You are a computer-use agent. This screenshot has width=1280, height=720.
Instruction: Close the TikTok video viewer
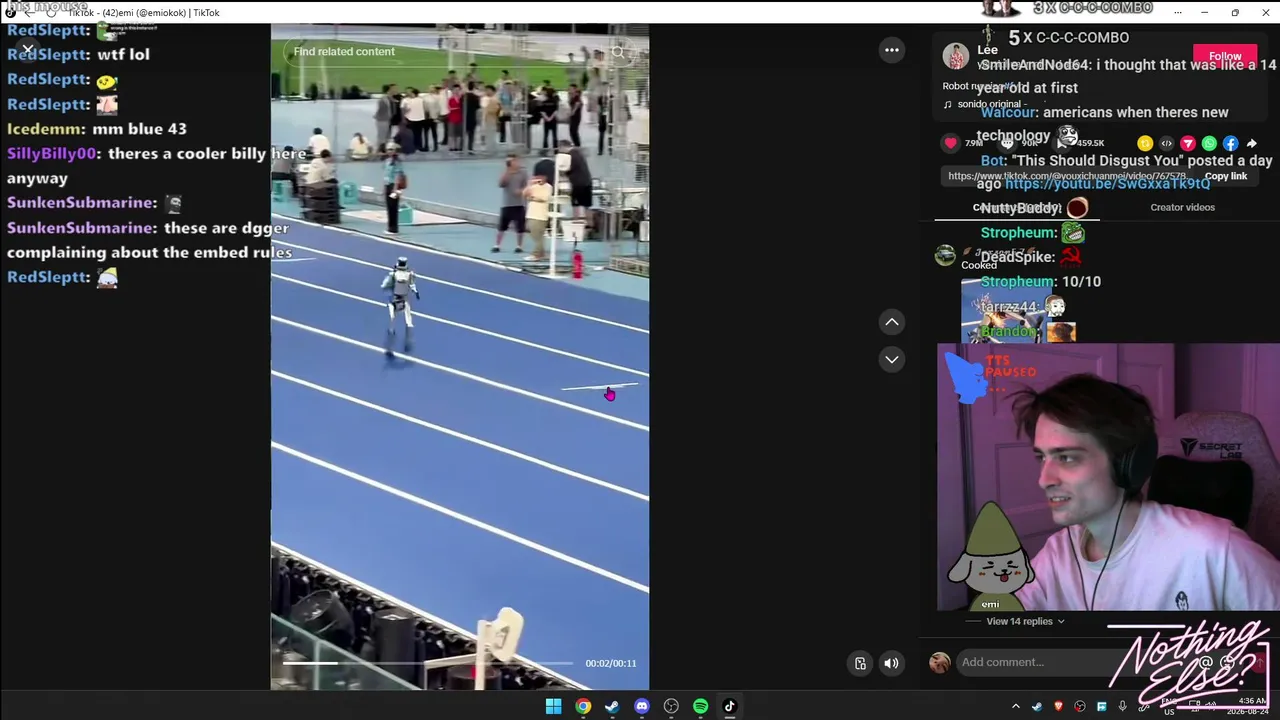(x=27, y=48)
